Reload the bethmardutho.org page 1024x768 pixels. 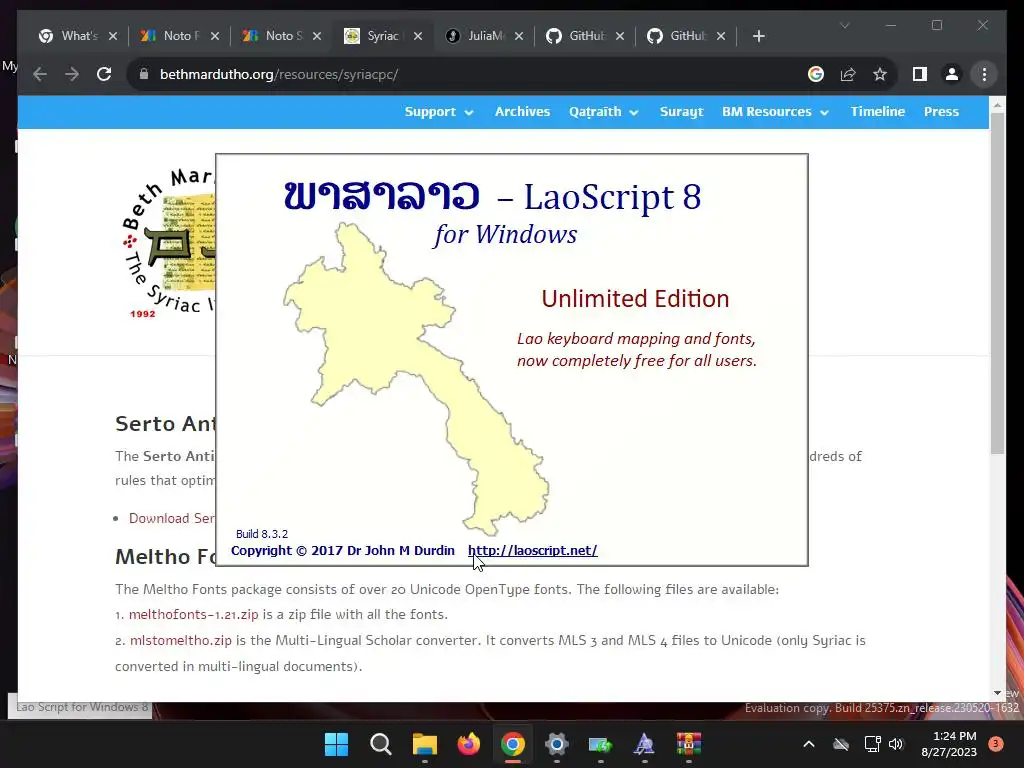104,74
